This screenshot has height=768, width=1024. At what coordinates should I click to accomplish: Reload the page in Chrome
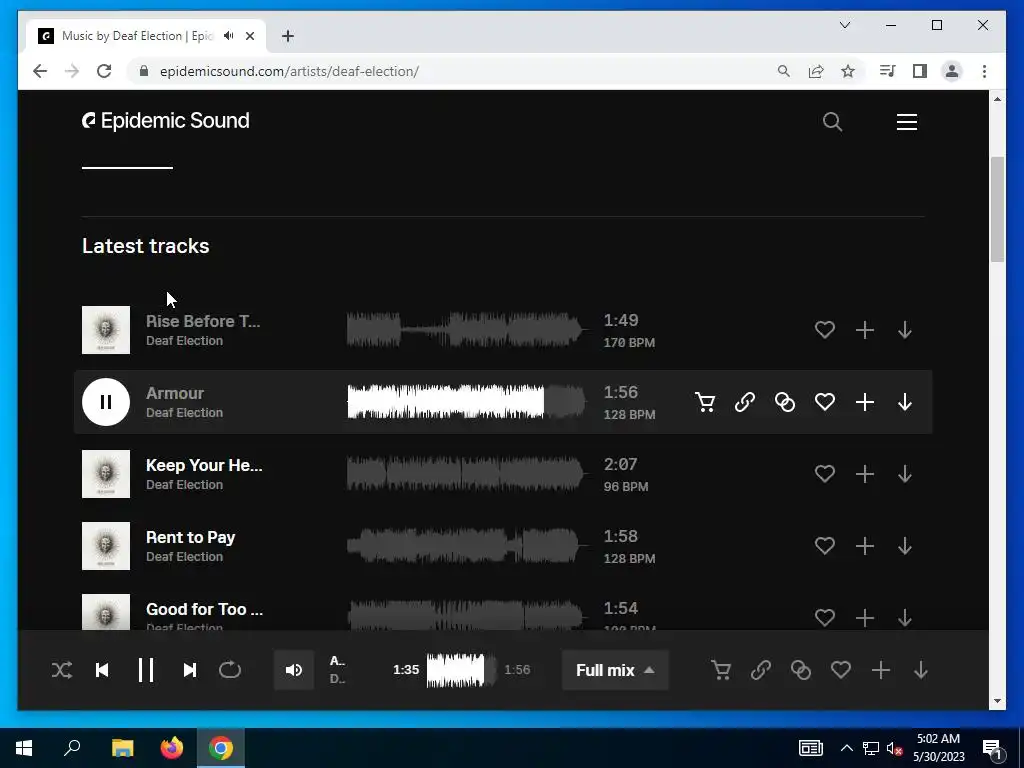point(104,71)
